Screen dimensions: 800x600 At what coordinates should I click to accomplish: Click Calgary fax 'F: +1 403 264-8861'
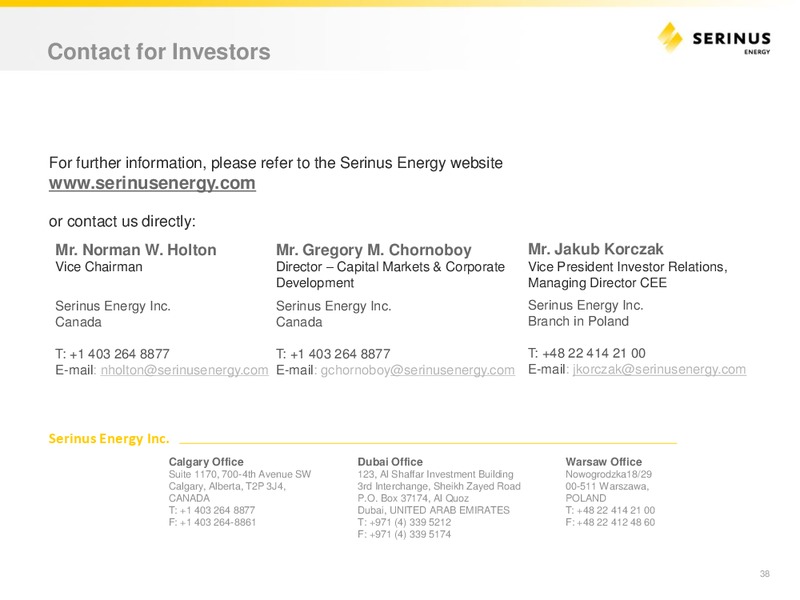(x=212, y=522)
